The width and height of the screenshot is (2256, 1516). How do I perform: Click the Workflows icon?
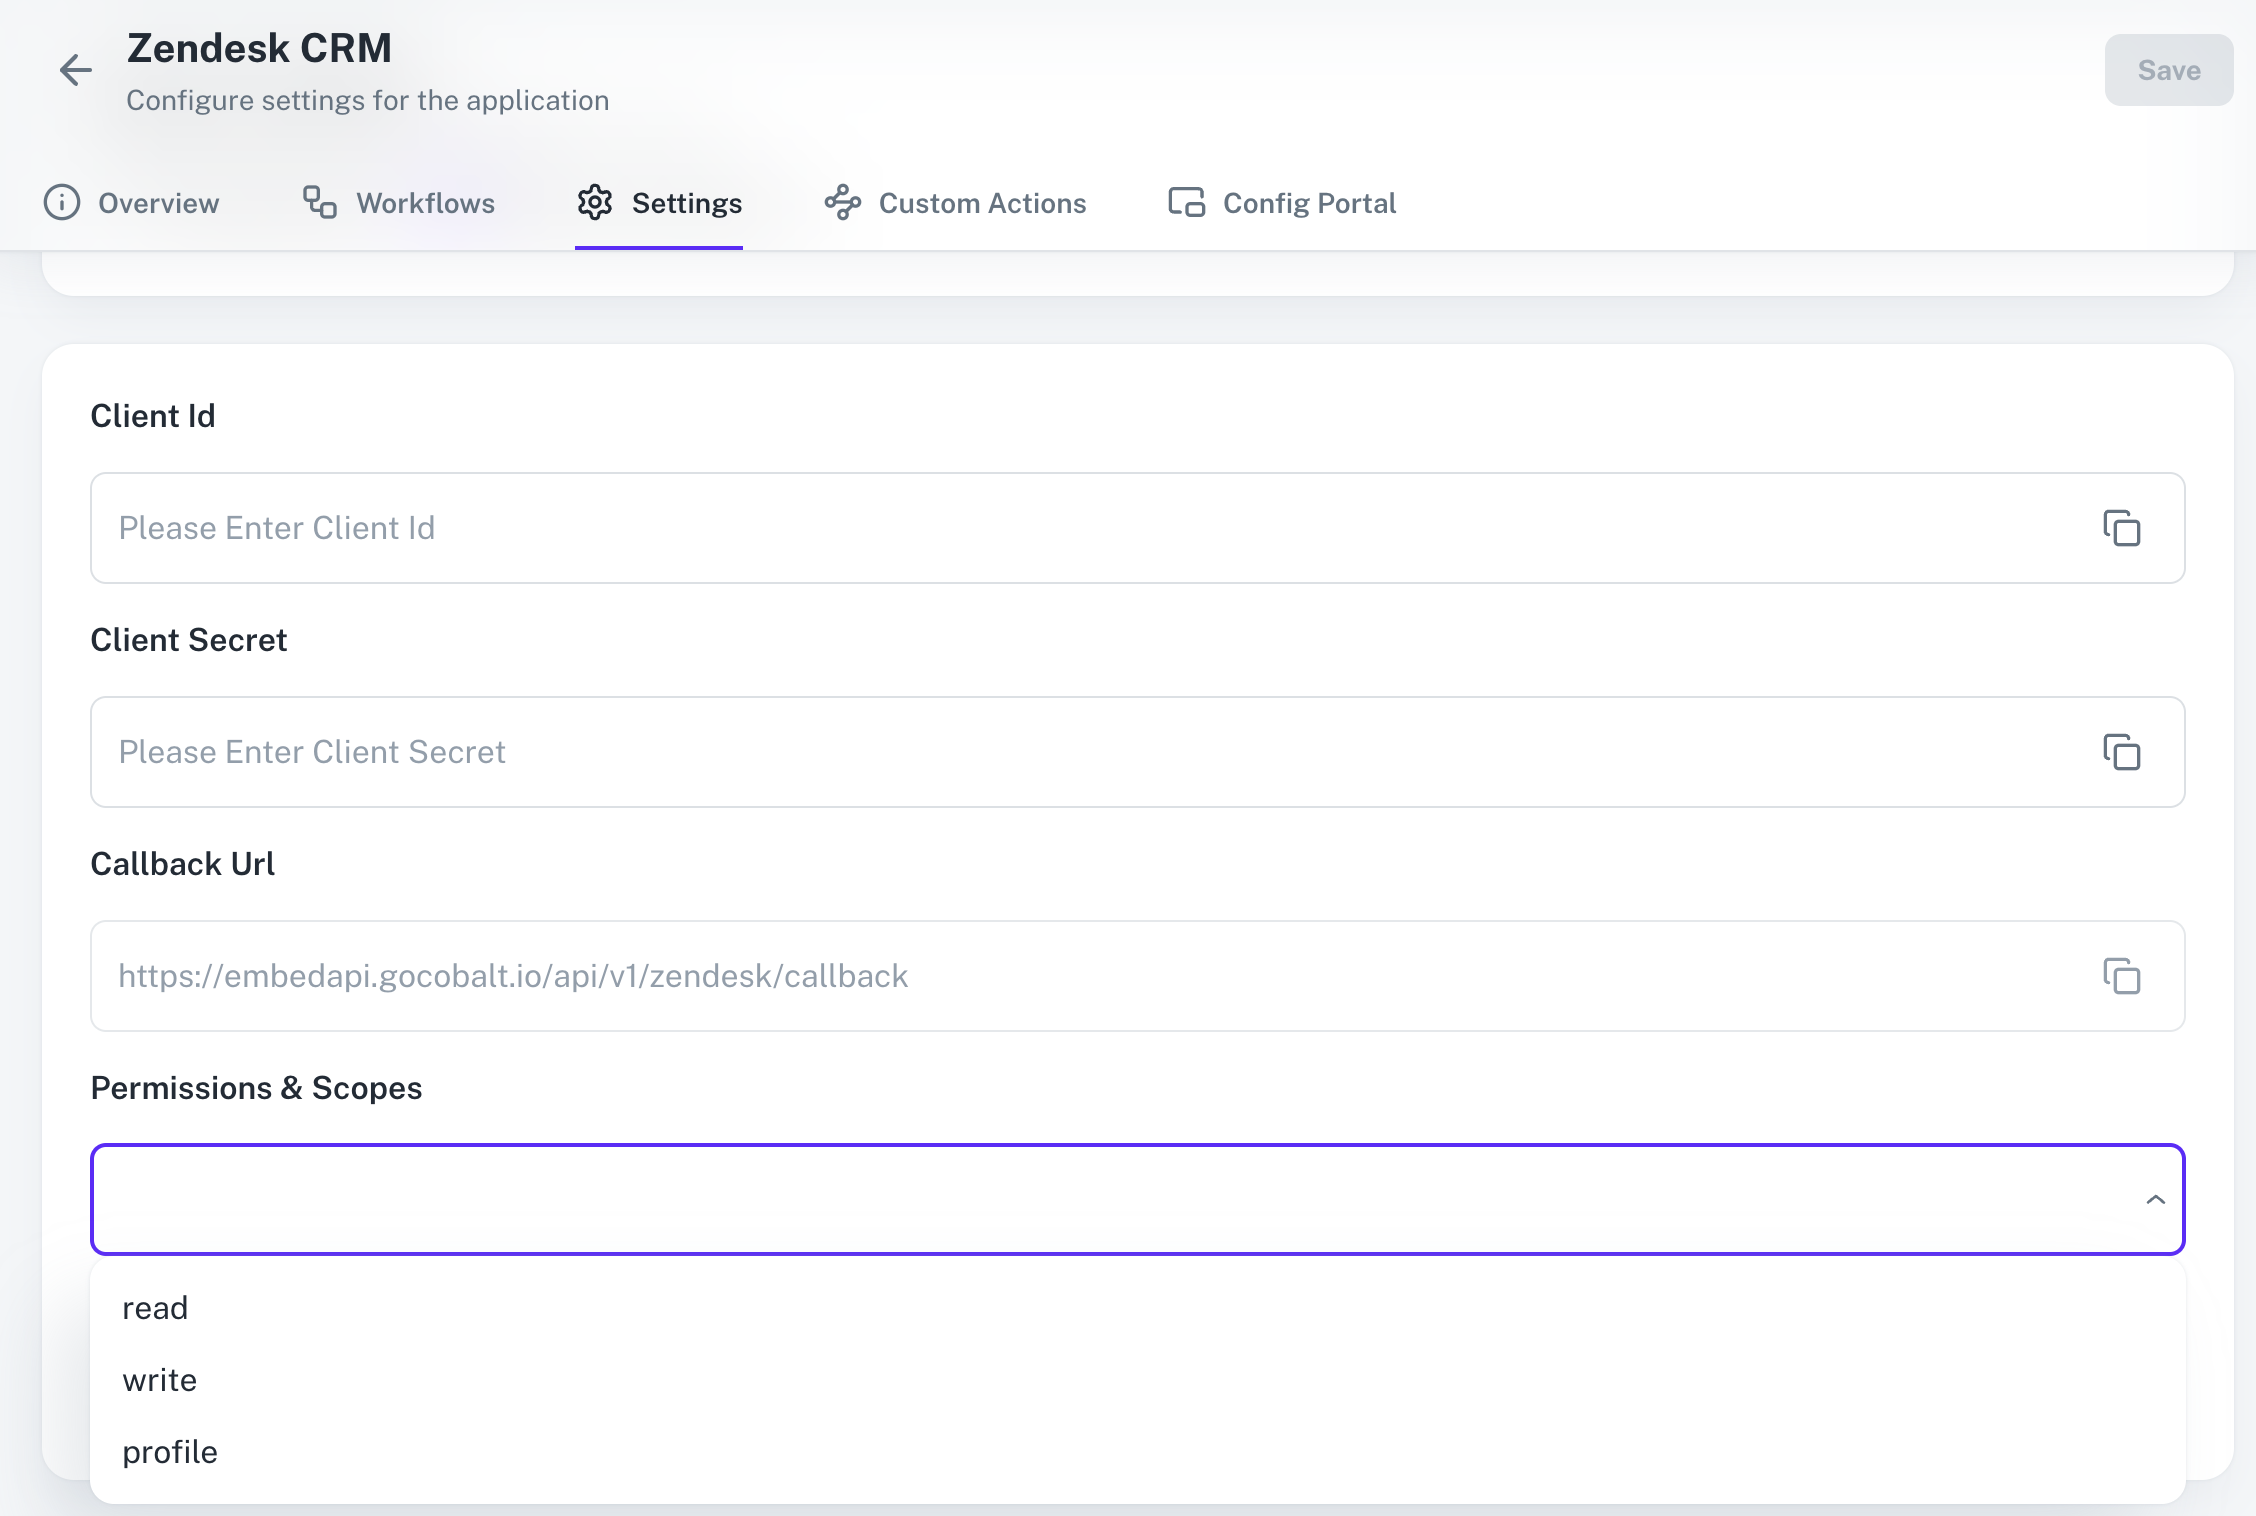click(x=317, y=202)
